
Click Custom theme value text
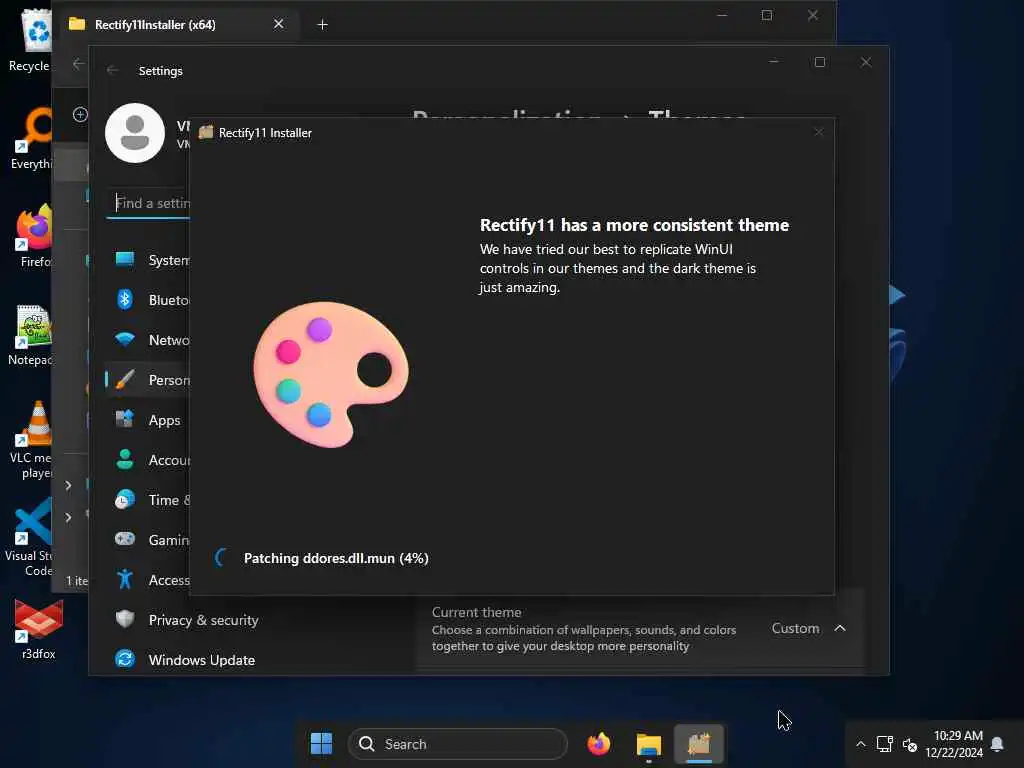(795, 628)
